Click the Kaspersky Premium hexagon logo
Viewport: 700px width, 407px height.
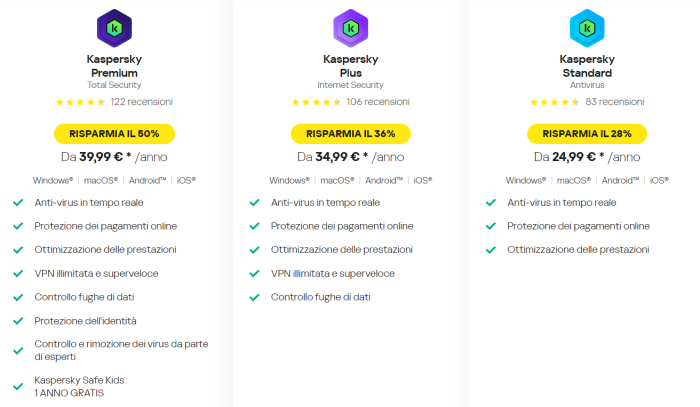113,27
